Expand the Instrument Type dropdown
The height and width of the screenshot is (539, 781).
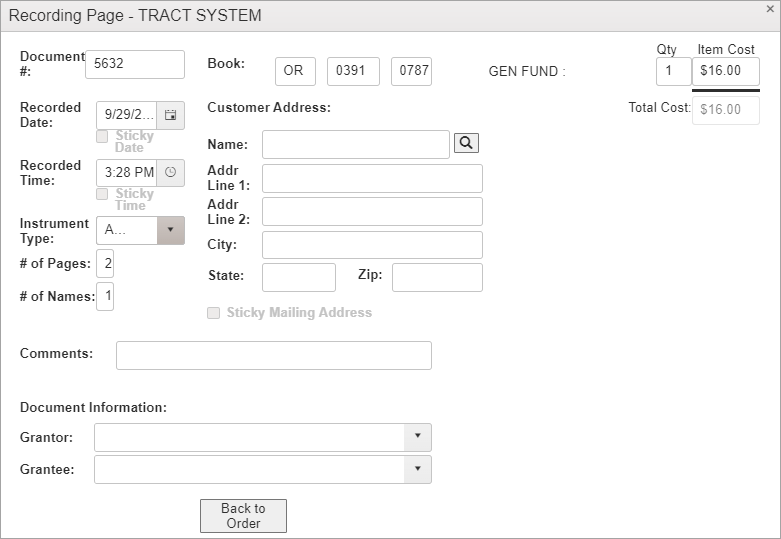(170, 230)
